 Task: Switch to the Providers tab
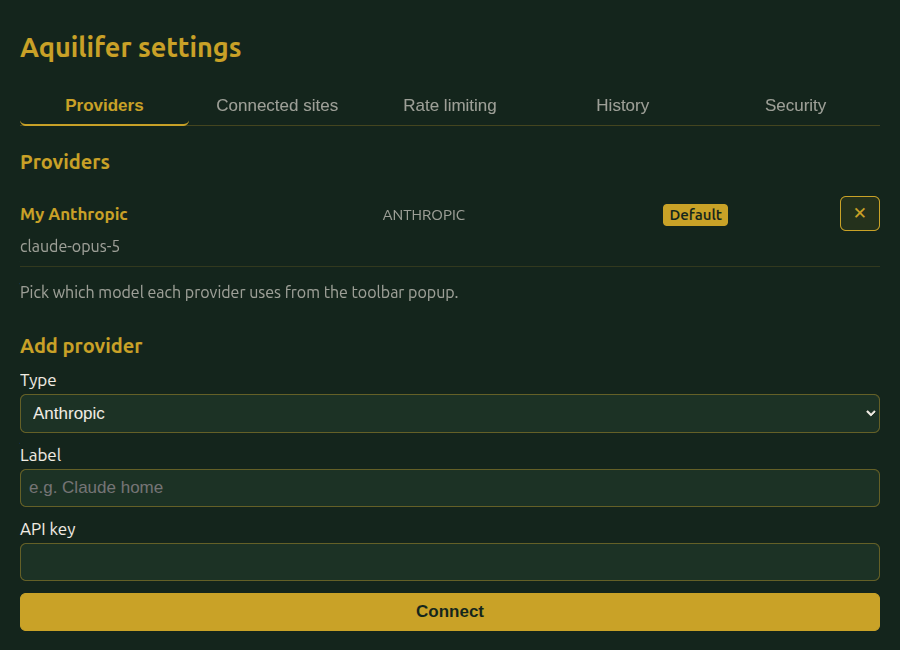coord(104,106)
